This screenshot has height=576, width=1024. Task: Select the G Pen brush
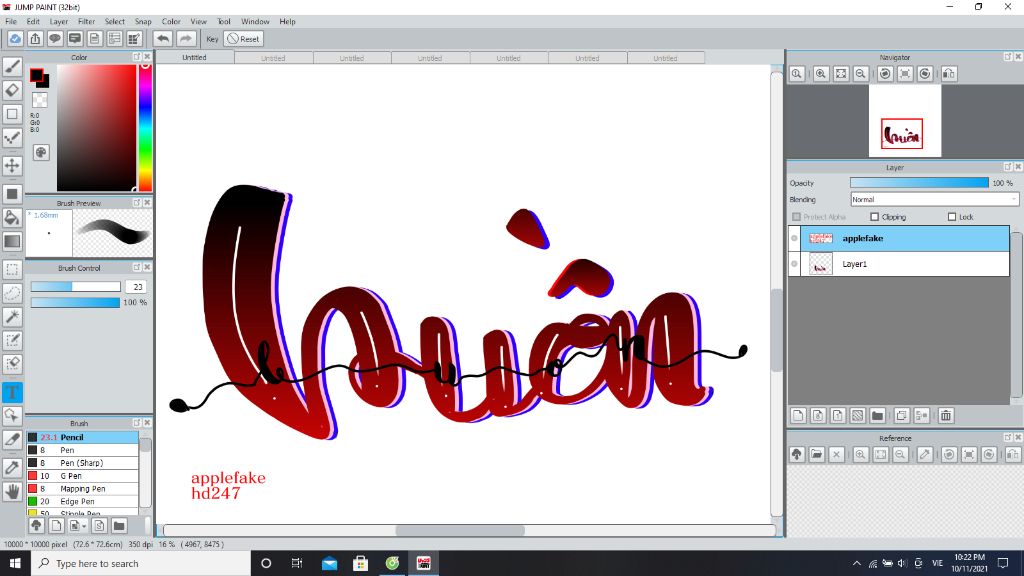point(82,476)
